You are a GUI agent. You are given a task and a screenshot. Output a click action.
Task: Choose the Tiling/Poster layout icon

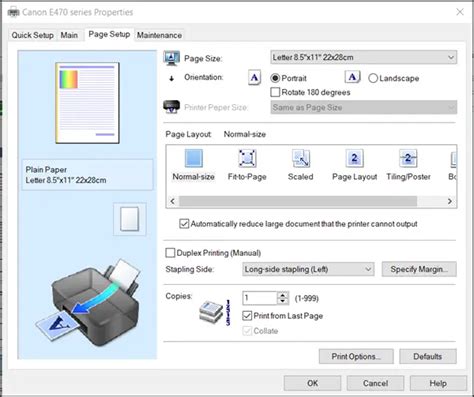tap(408, 158)
